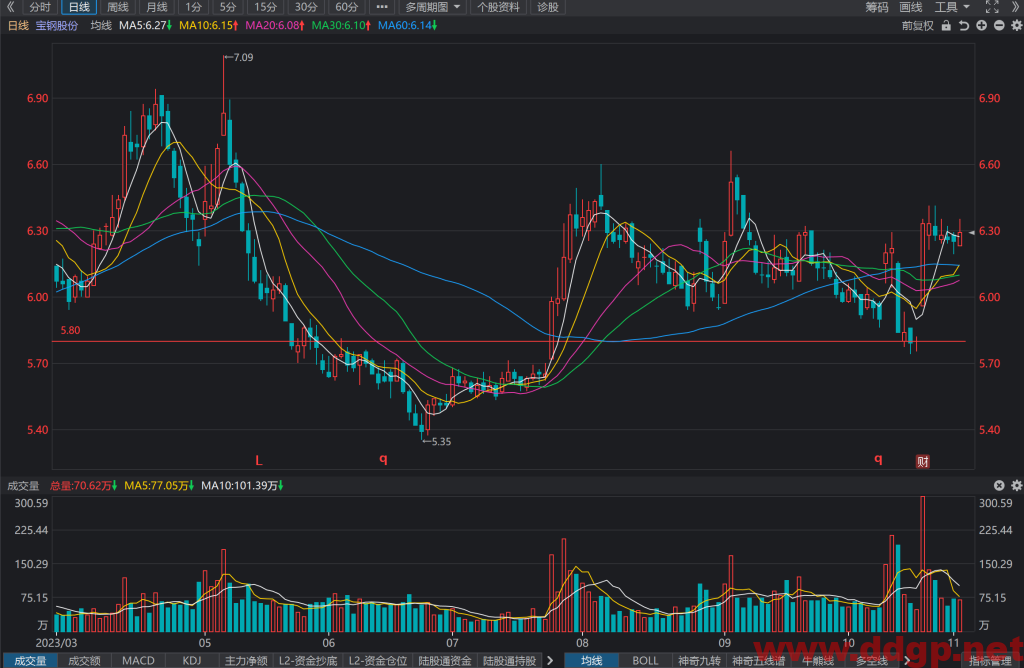Screen dimensions: 1024x668
Task: Select the 成交额 sub-indicator tab
Action: [85, 660]
